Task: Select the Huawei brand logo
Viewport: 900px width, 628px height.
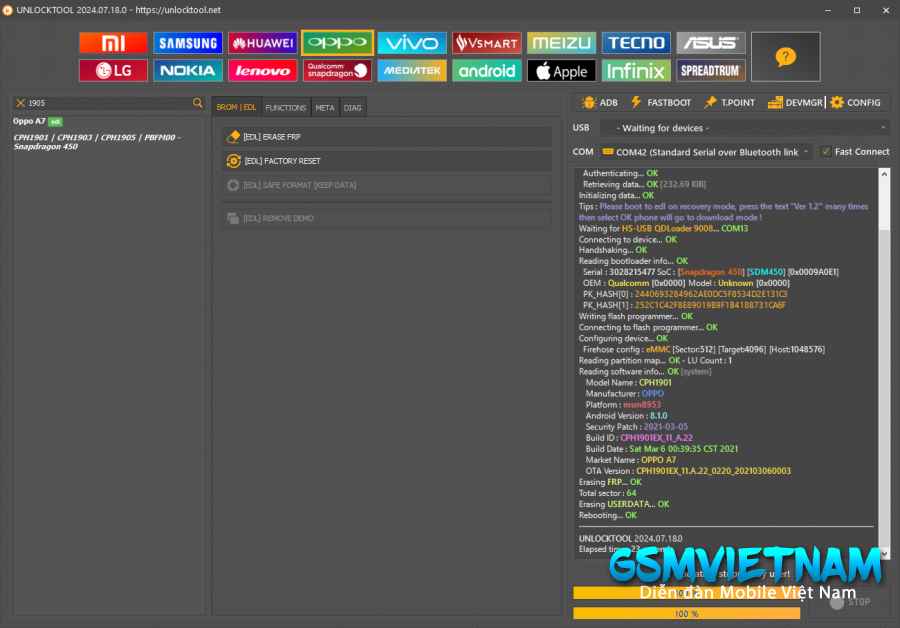Action: (262, 43)
